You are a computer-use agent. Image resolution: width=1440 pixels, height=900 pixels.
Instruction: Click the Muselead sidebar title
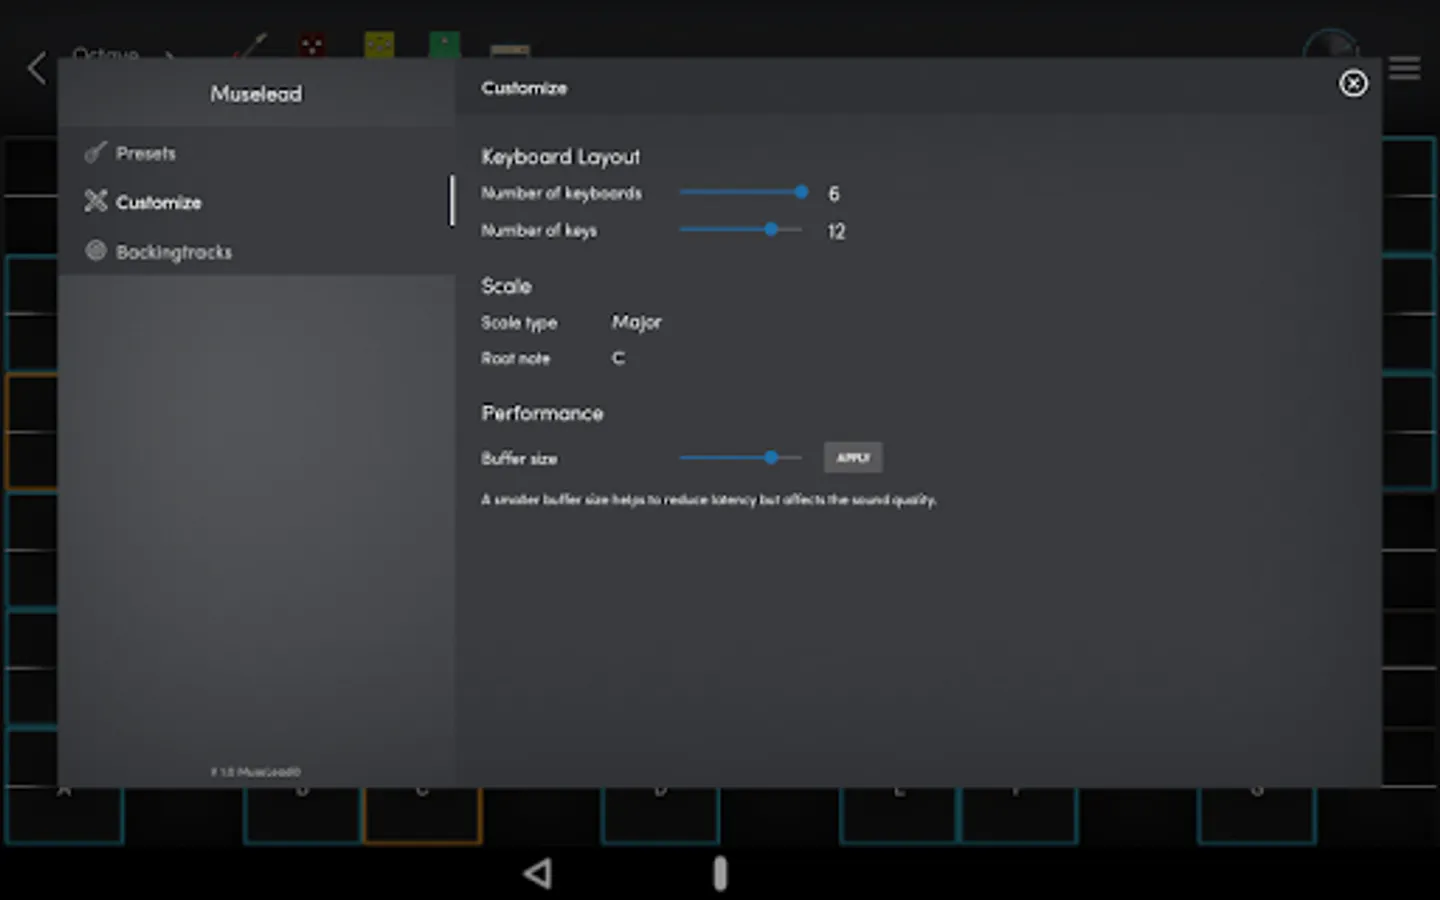tap(256, 94)
